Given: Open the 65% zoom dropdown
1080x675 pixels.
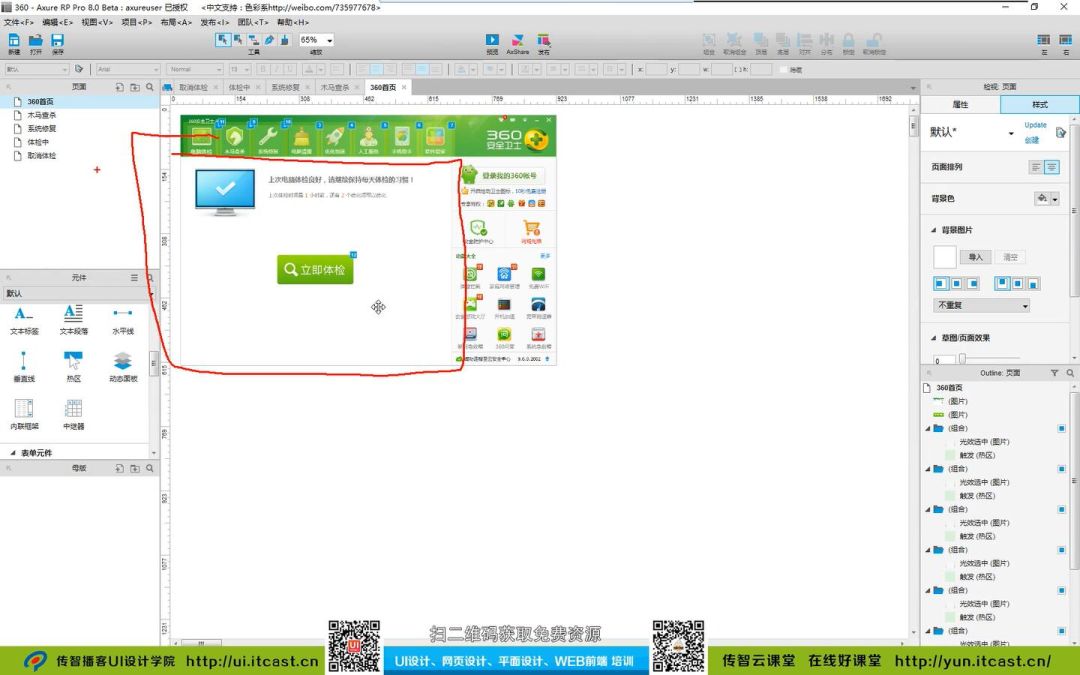Looking at the screenshot, I should click(317, 40).
